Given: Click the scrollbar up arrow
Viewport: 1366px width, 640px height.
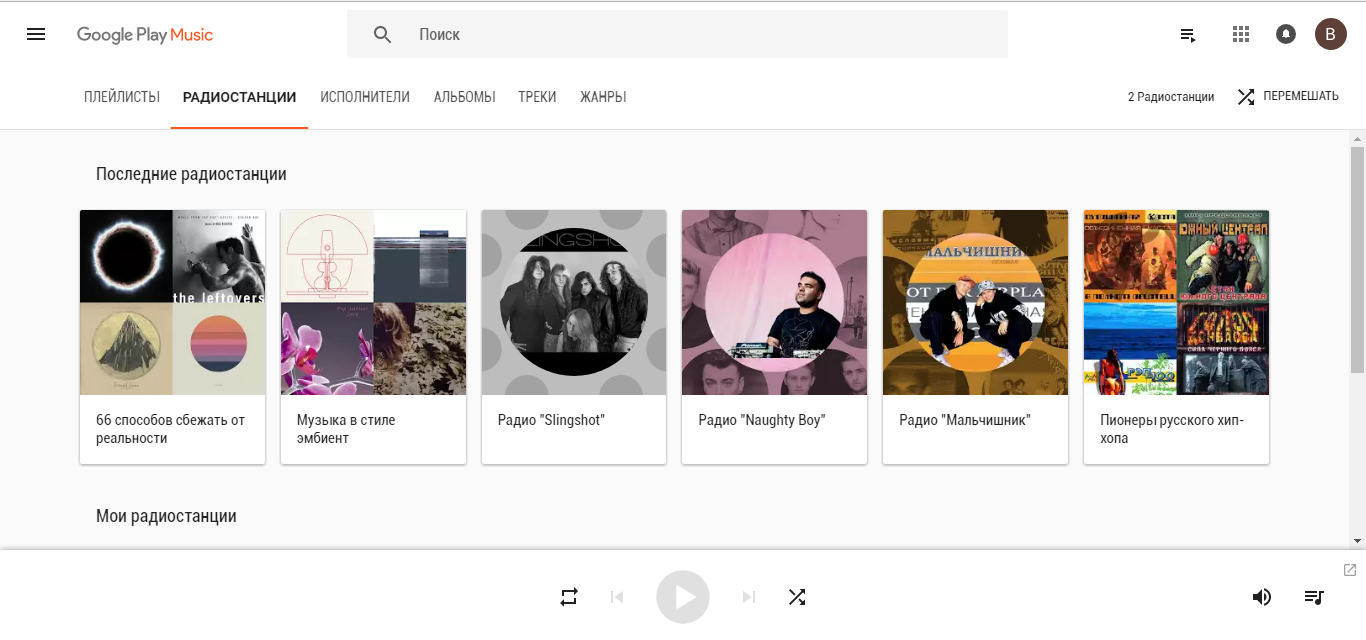Looking at the screenshot, I should point(1357,138).
